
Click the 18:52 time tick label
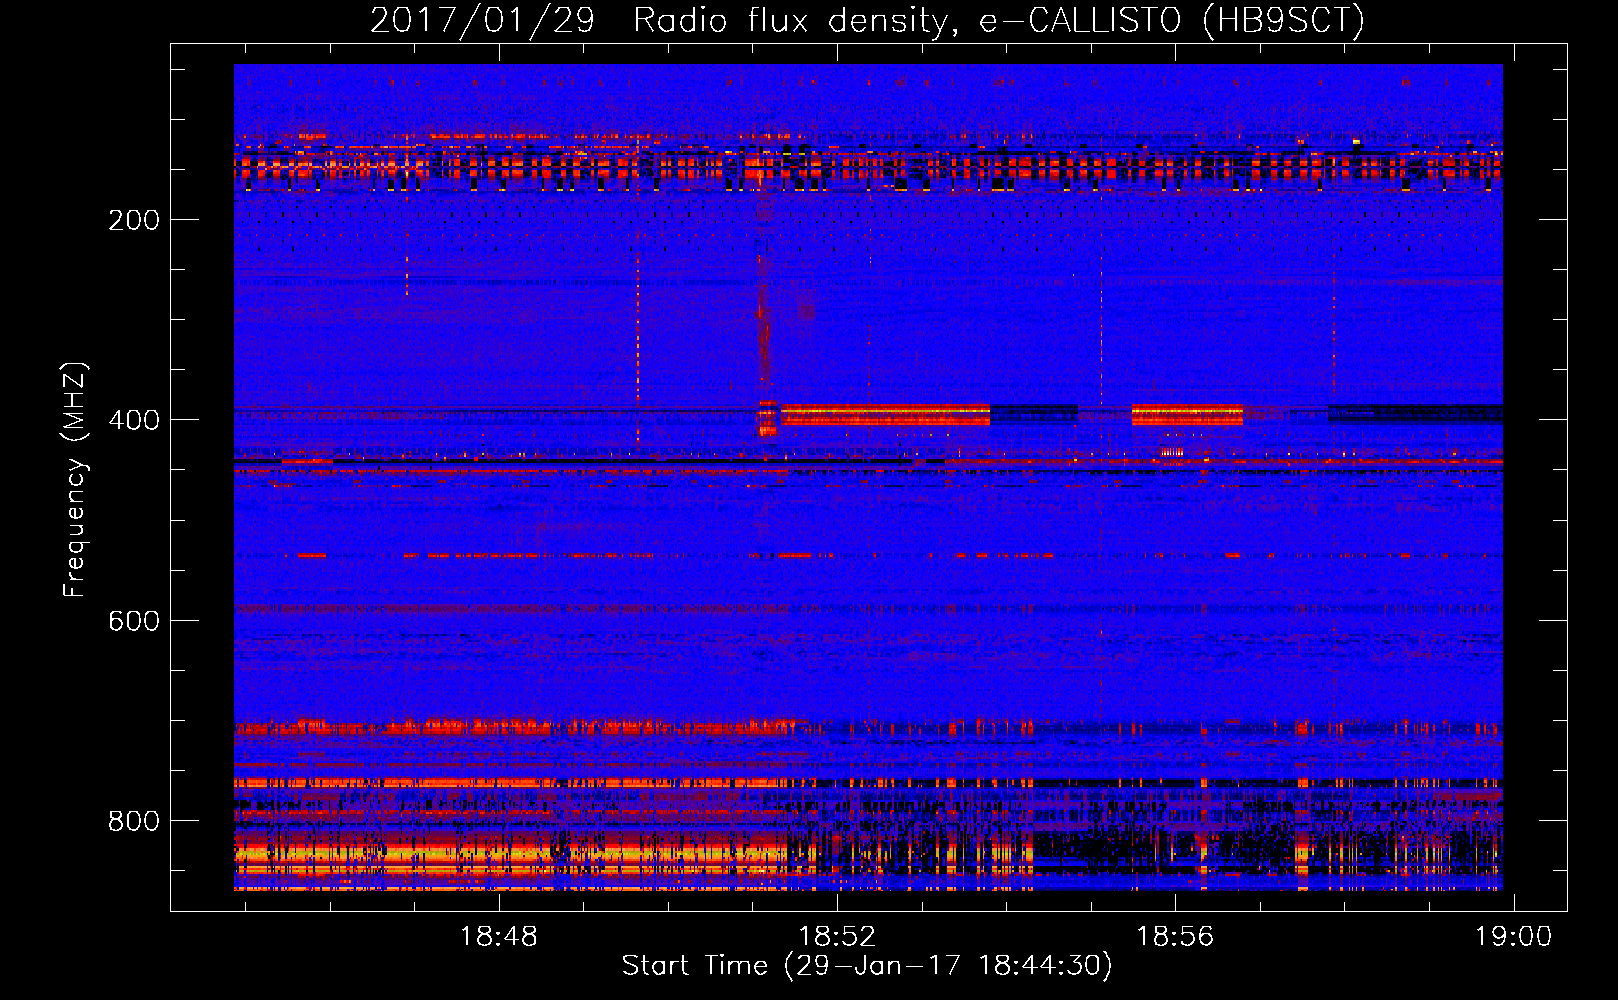[x=837, y=937]
